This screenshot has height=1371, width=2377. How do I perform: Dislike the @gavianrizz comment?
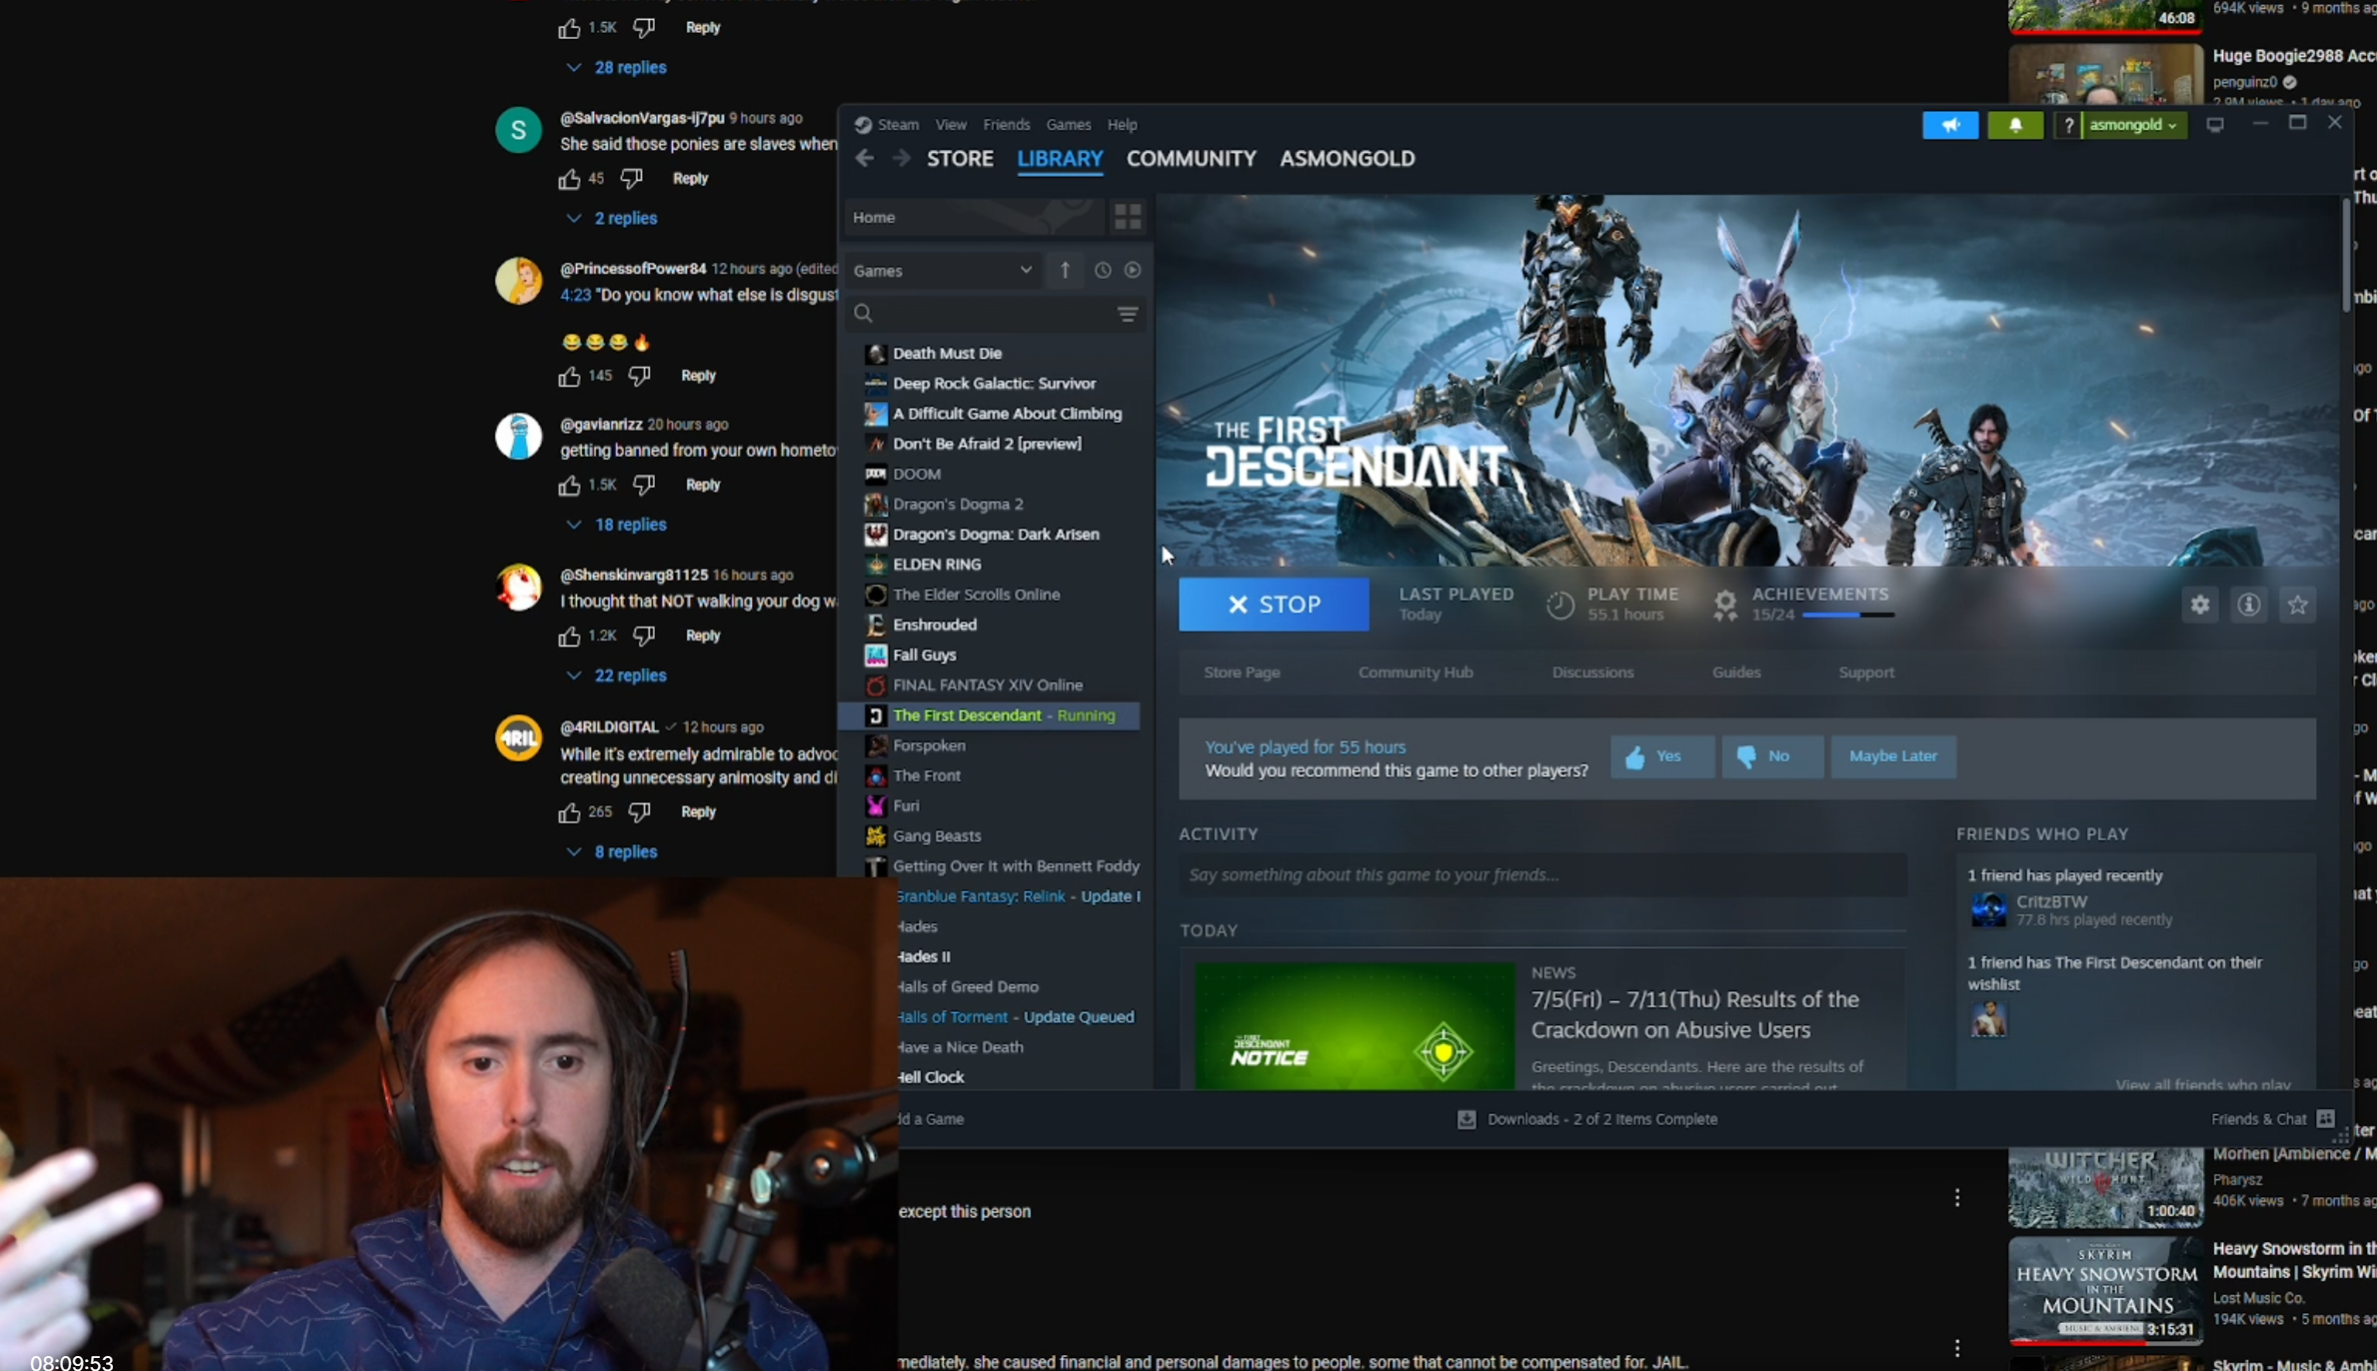(x=644, y=485)
